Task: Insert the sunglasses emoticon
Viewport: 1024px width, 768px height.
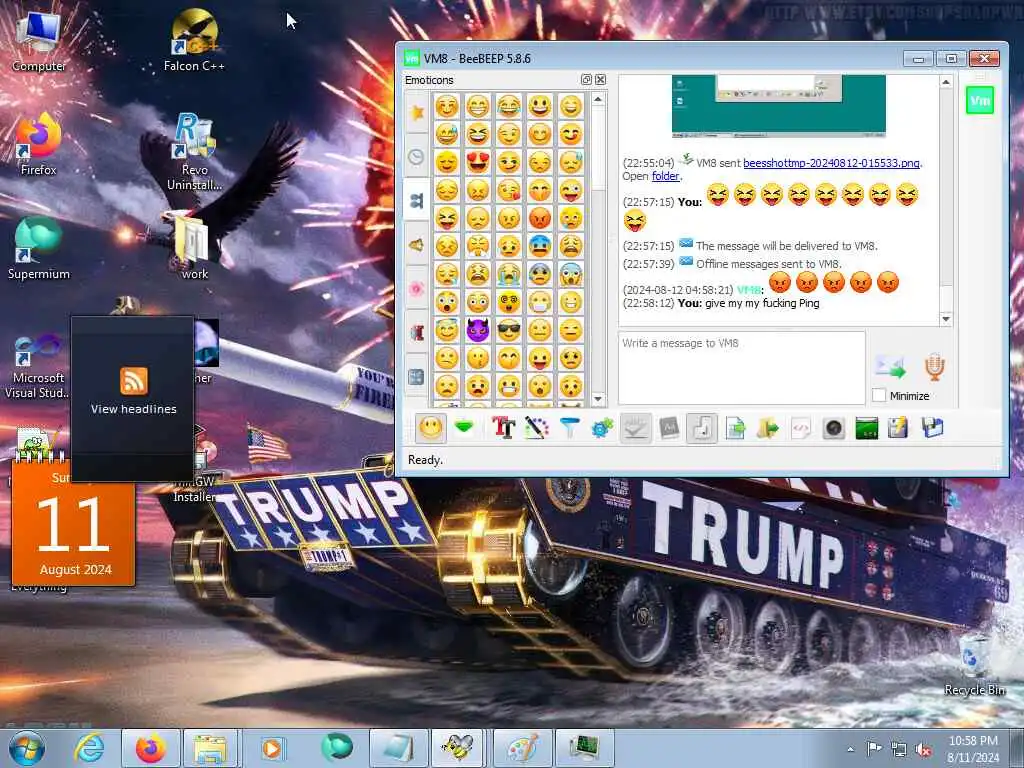Action: click(x=509, y=330)
